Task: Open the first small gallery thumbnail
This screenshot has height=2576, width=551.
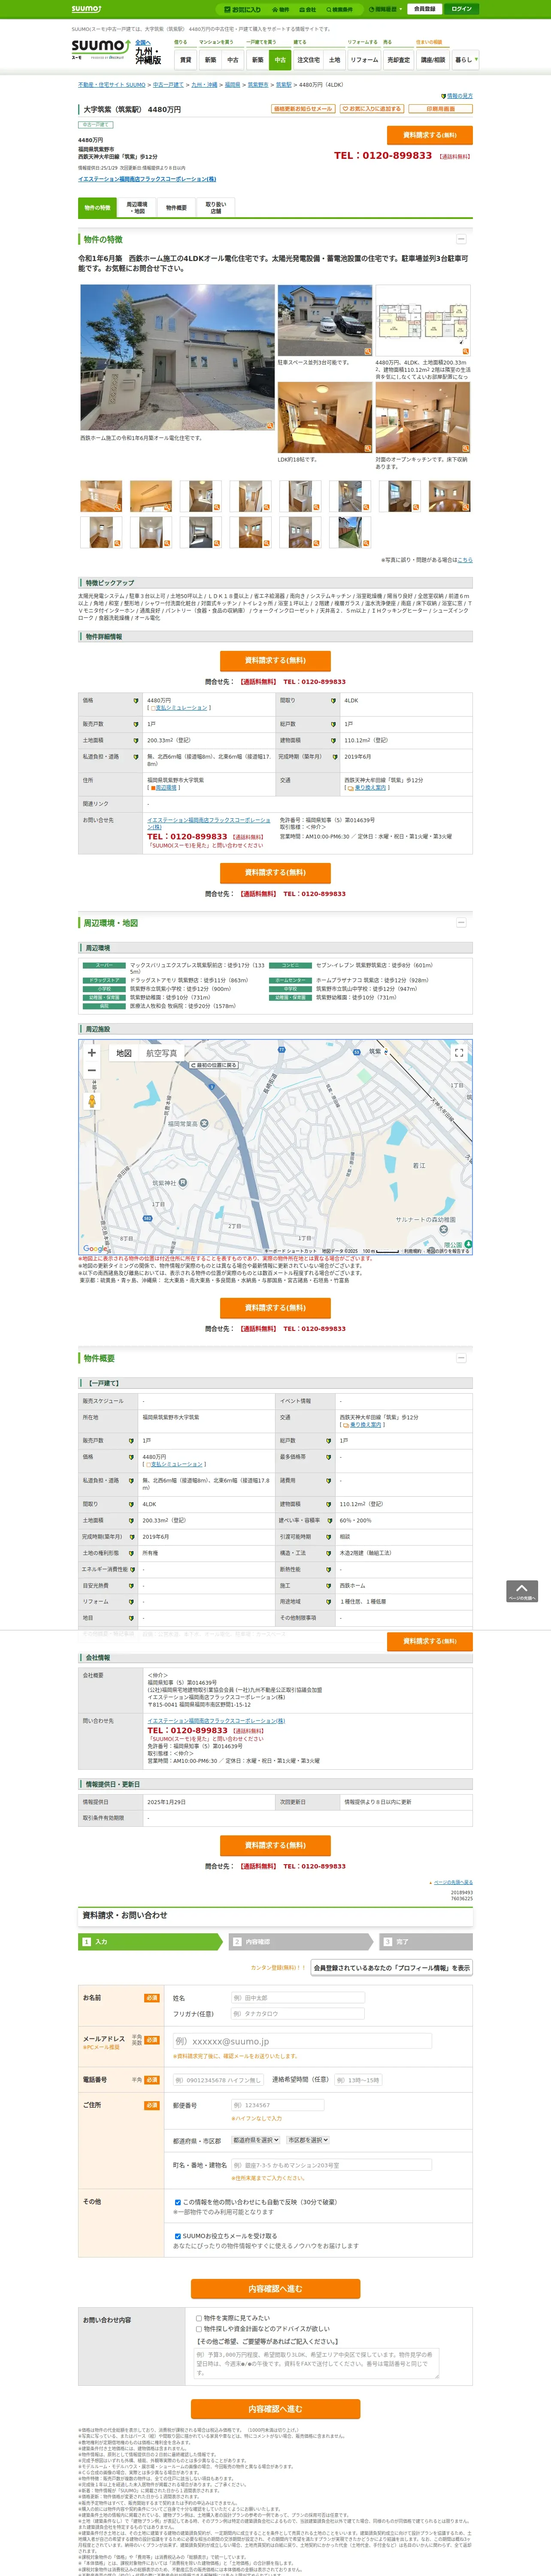Action: coord(101,496)
